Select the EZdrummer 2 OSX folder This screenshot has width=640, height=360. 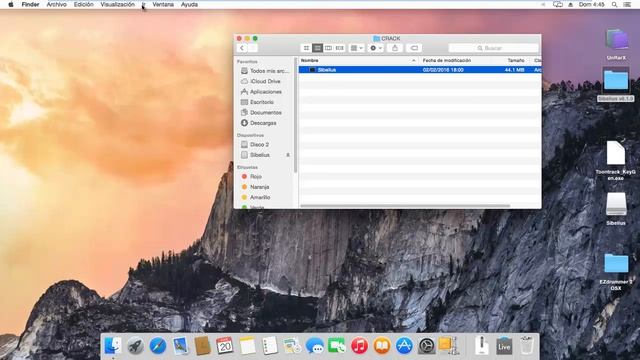[616, 271]
